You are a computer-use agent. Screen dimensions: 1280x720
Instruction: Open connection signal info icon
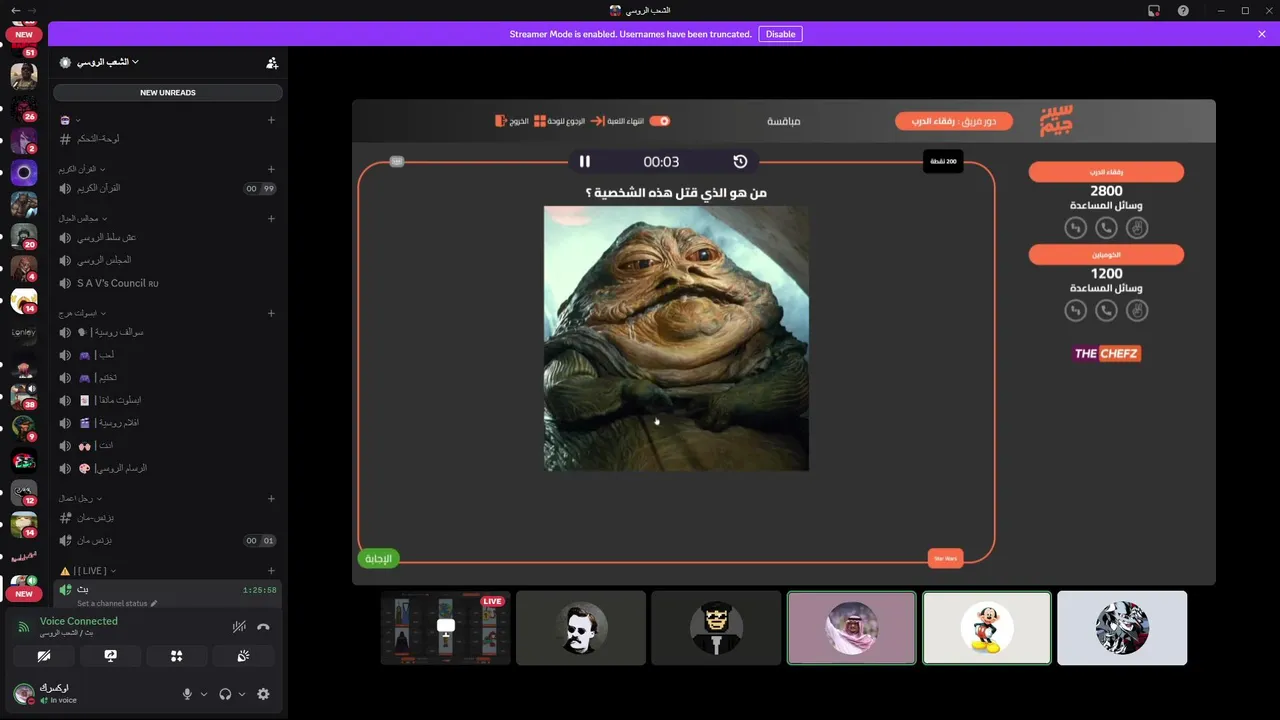pyautogui.click(x=24, y=627)
